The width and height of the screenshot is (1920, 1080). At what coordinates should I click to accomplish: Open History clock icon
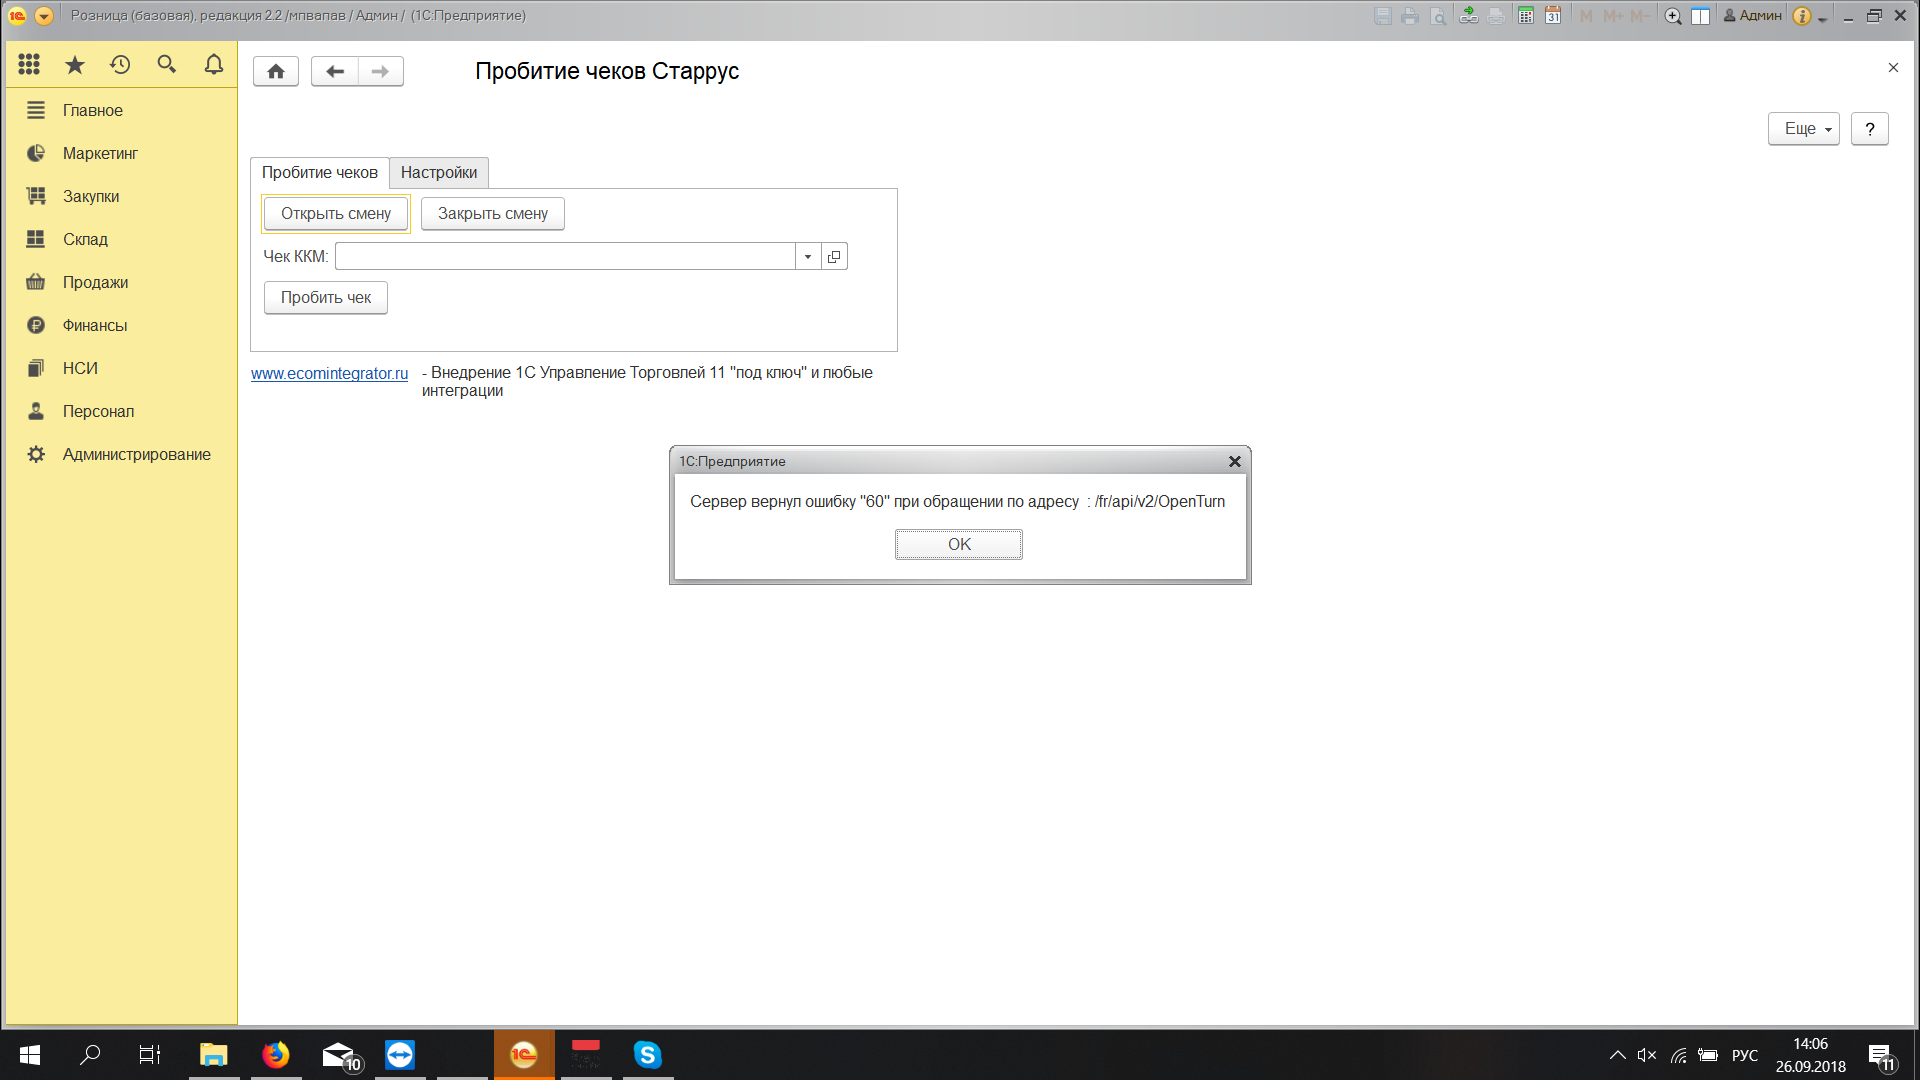point(120,65)
